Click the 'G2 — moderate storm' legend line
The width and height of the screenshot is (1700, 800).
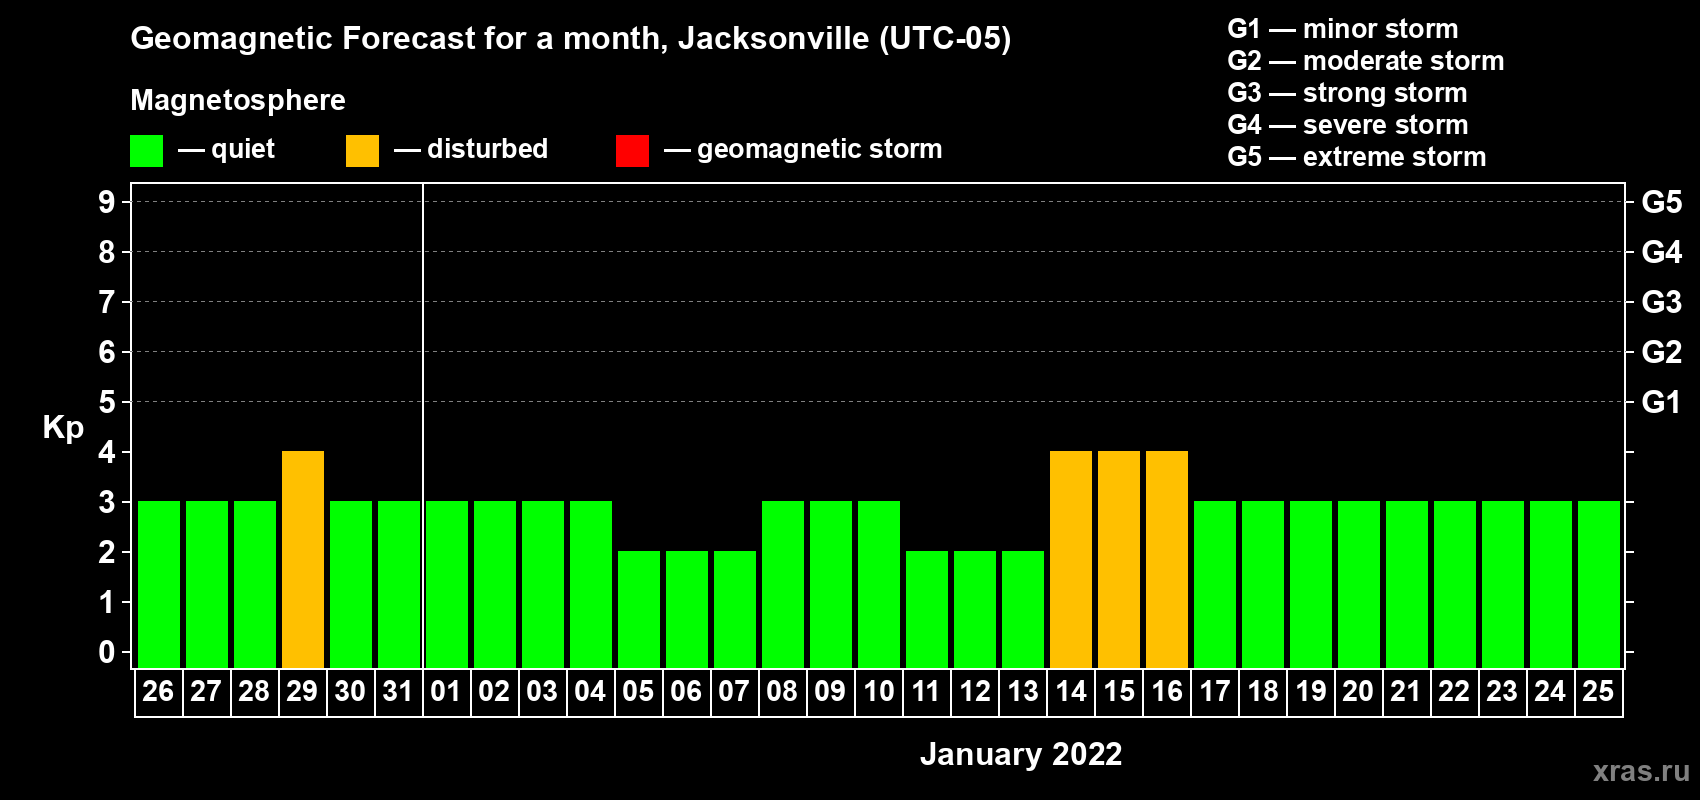[x=1366, y=61]
